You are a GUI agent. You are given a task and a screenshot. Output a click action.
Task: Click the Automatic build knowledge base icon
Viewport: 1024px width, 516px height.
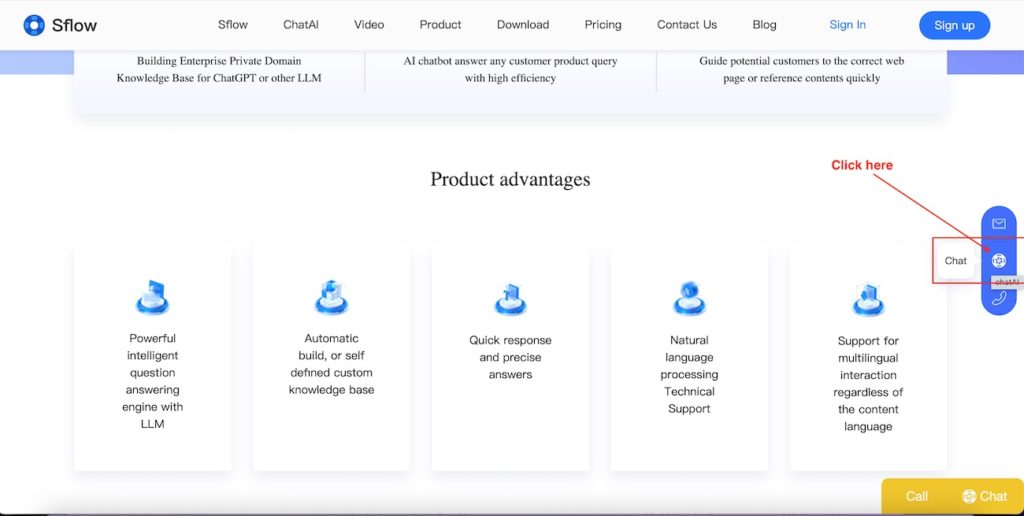331,297
